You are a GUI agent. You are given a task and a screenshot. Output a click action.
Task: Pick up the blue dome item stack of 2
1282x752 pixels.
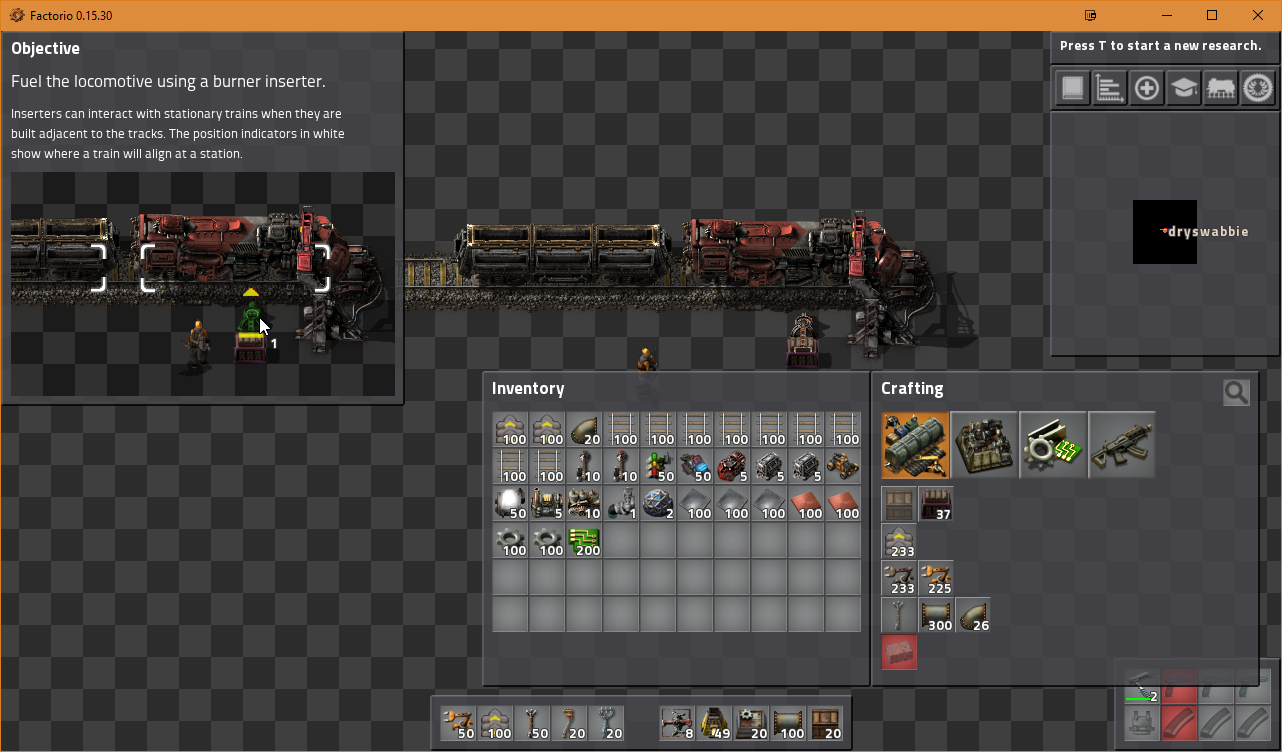pos(658,503)
